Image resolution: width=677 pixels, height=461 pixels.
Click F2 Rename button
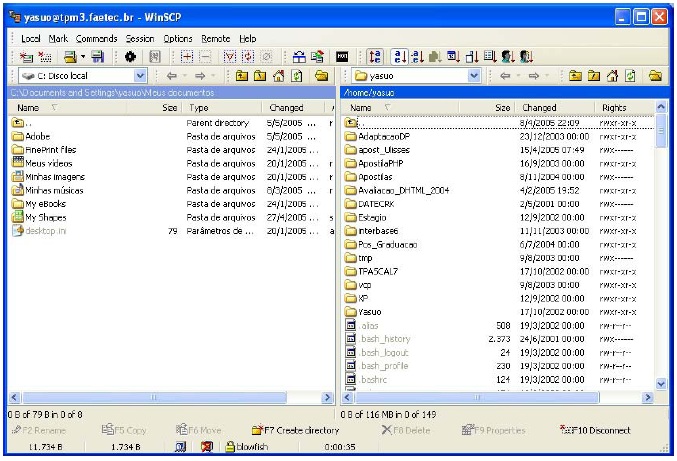(x=39, y=430)
